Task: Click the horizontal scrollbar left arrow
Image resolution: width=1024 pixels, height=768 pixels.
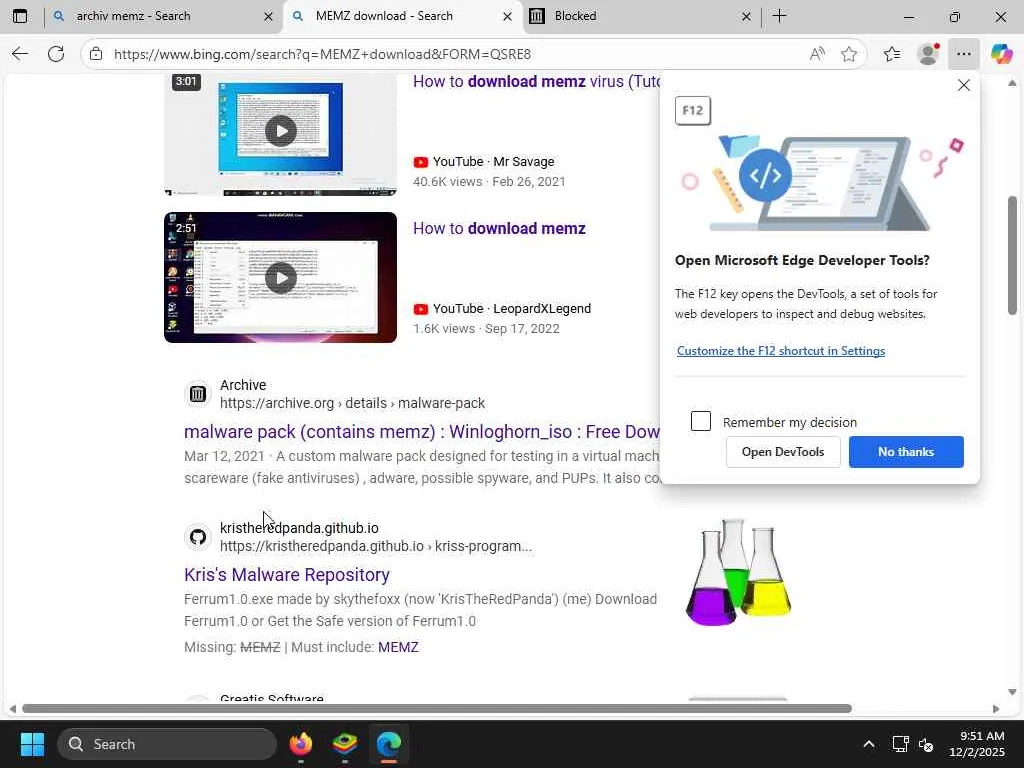Action: click(x=12, y=709)
